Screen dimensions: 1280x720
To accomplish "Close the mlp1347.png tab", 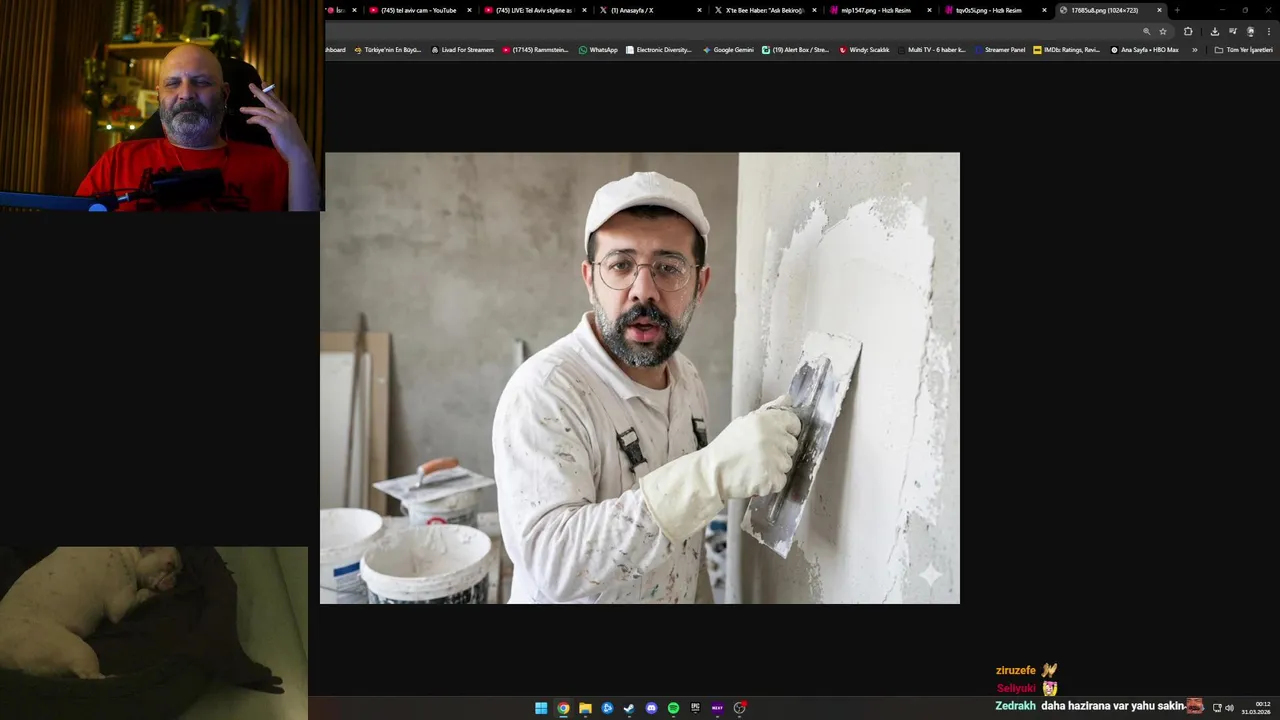I will pos(929,10).
